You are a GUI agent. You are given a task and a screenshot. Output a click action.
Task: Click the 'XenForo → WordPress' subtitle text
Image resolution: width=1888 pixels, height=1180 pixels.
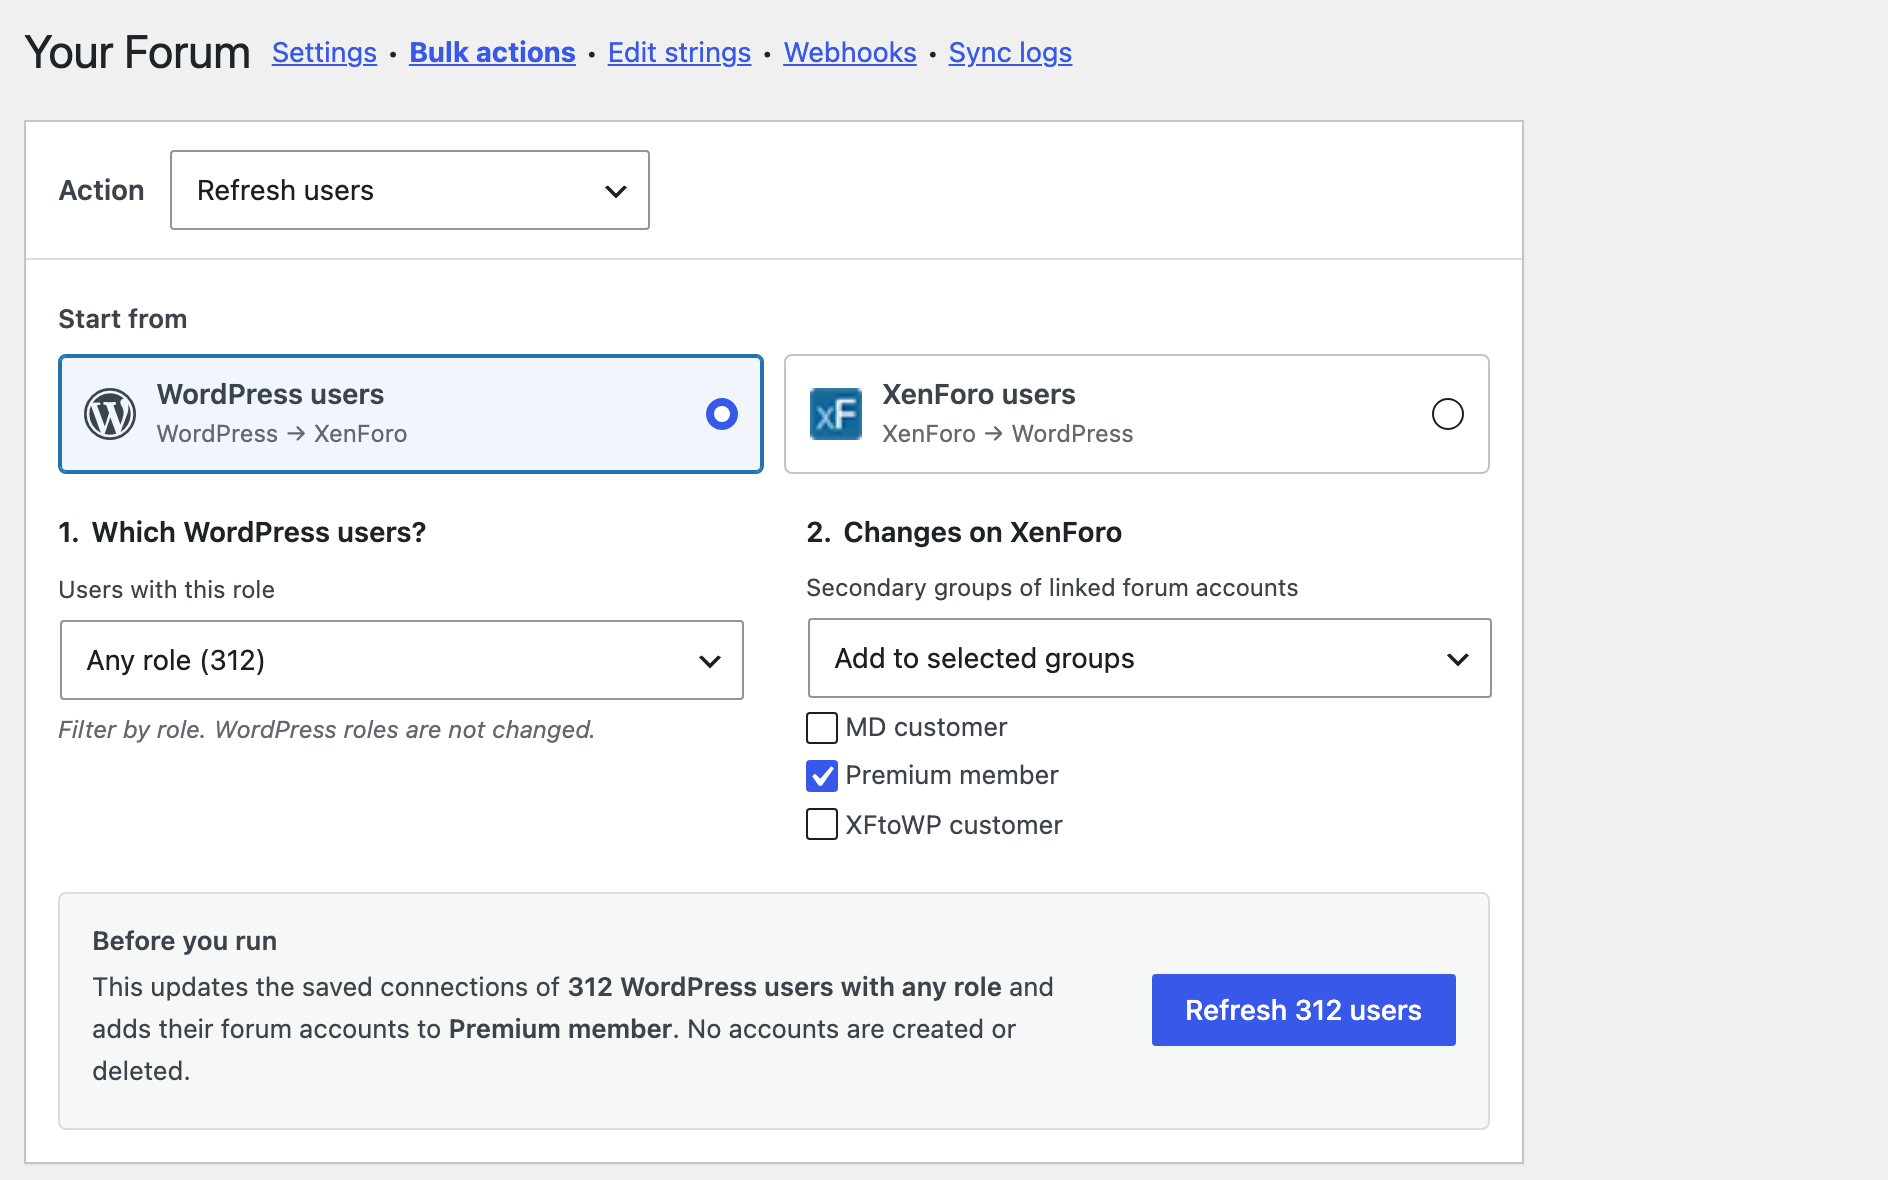point(1008,434)
